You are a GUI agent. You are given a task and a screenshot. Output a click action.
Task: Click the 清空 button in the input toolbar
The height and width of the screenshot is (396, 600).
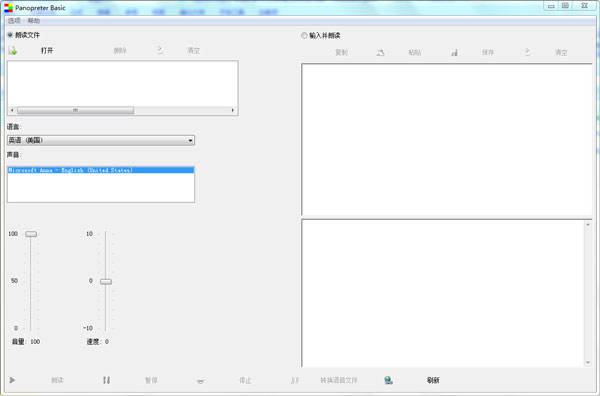pyautogui.click(x=561, y=52)
